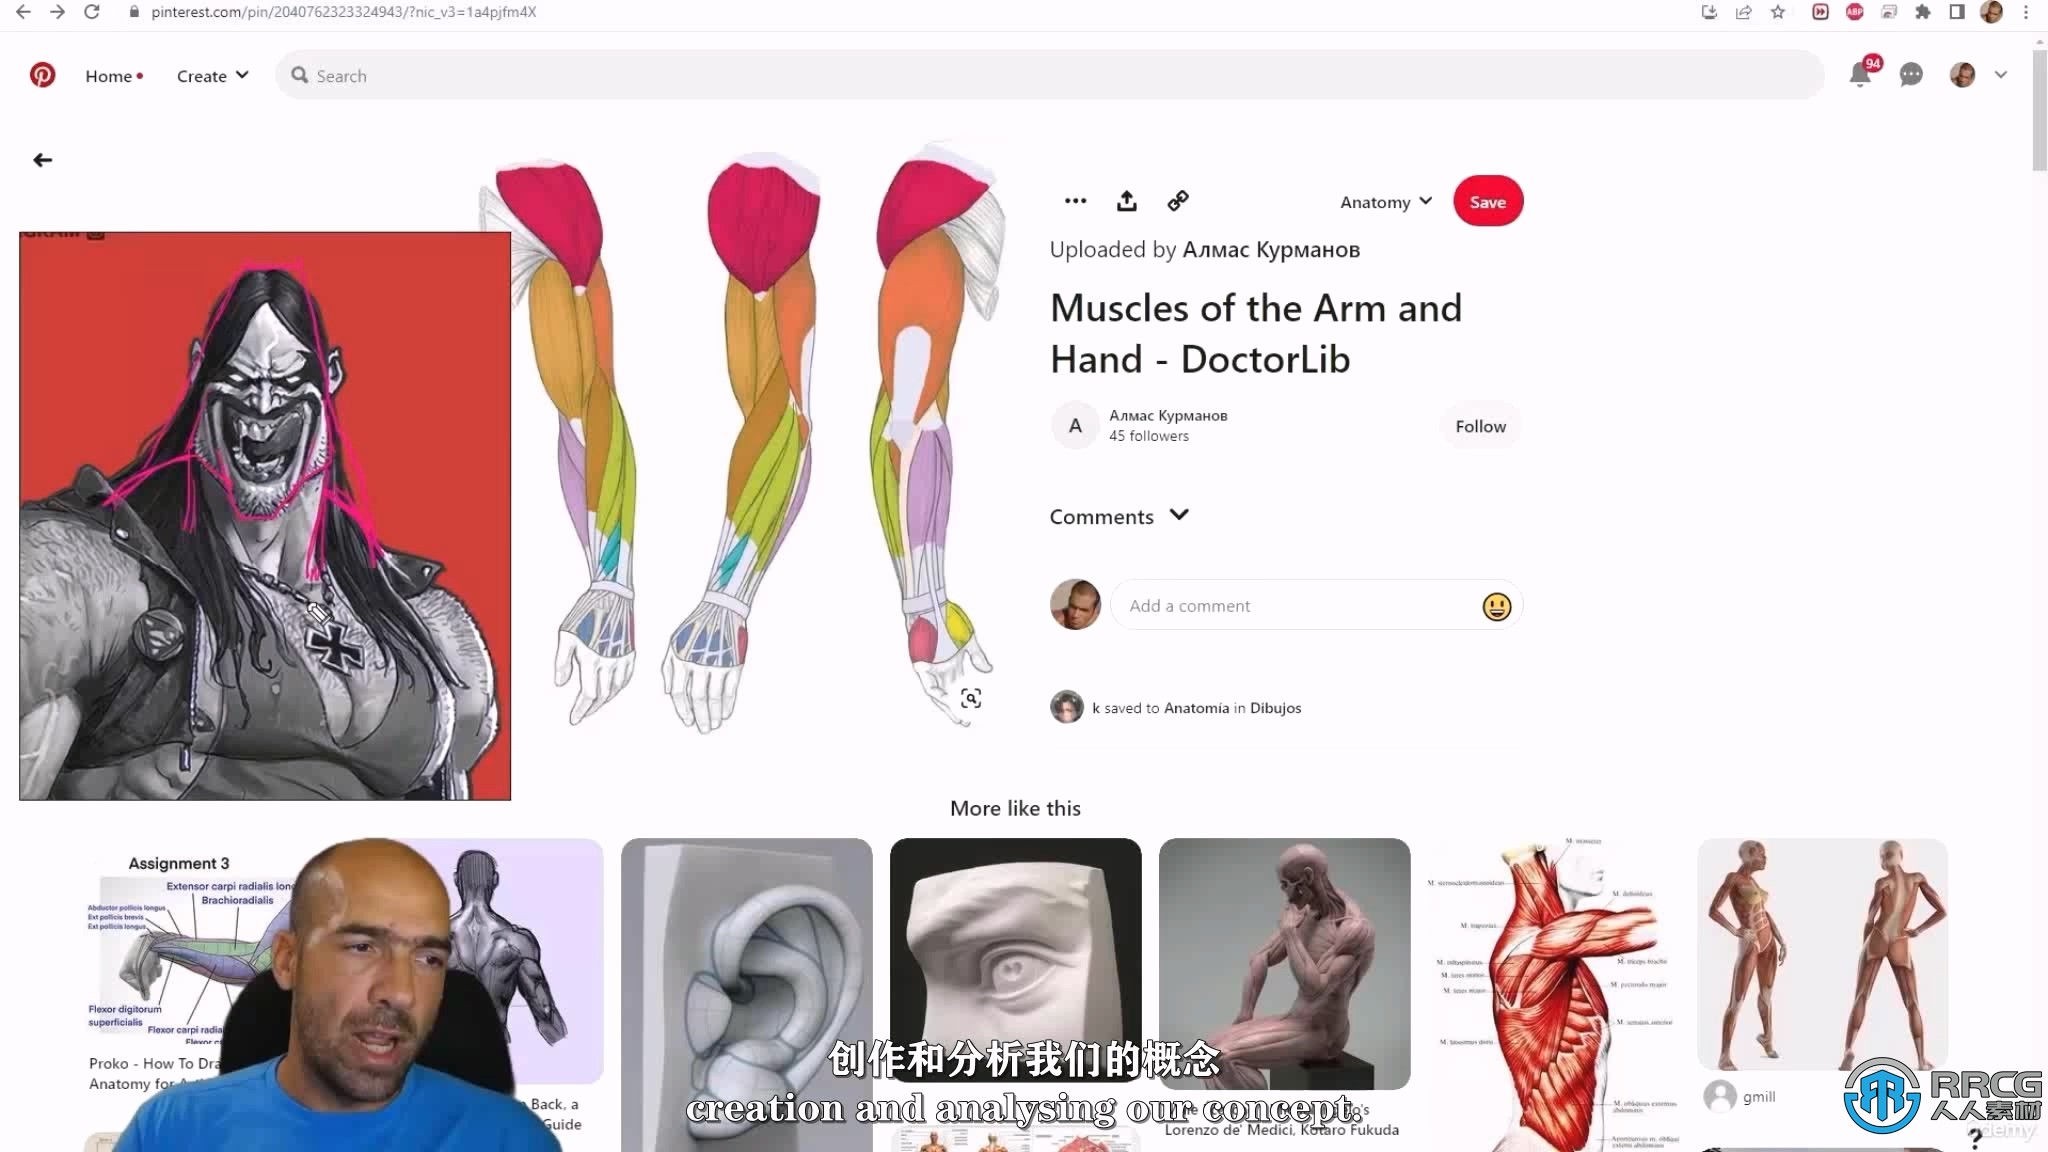Click the user profile avatar icon

point(1964,75)
